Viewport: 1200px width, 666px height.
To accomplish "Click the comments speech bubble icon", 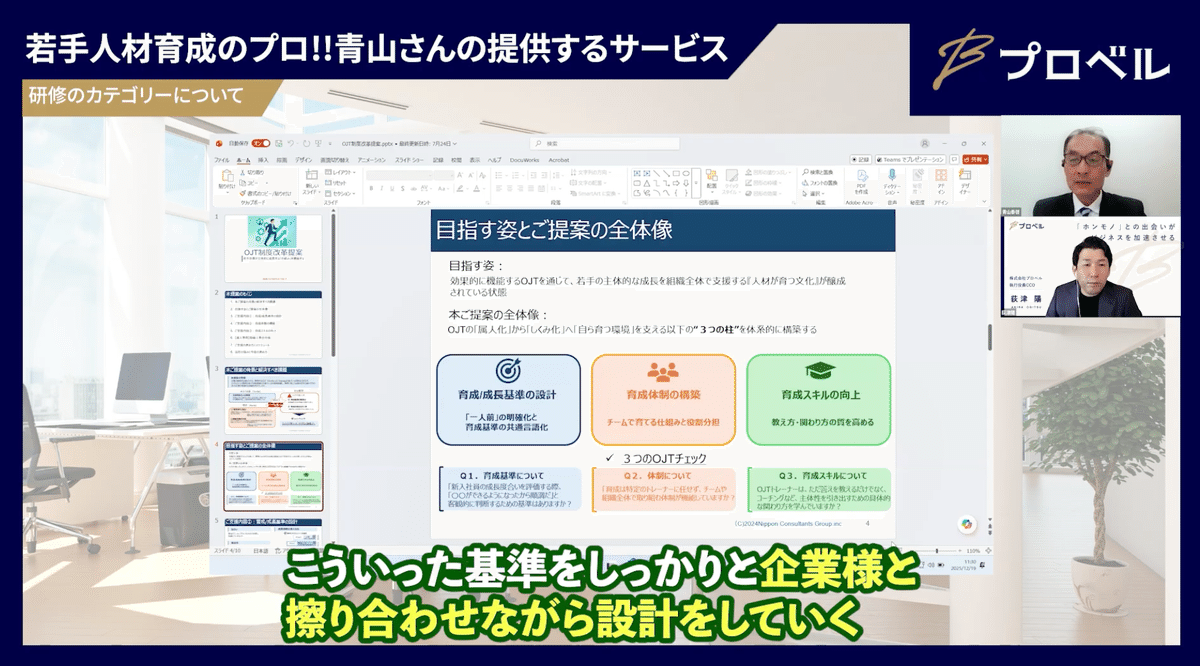I will 954,160.
